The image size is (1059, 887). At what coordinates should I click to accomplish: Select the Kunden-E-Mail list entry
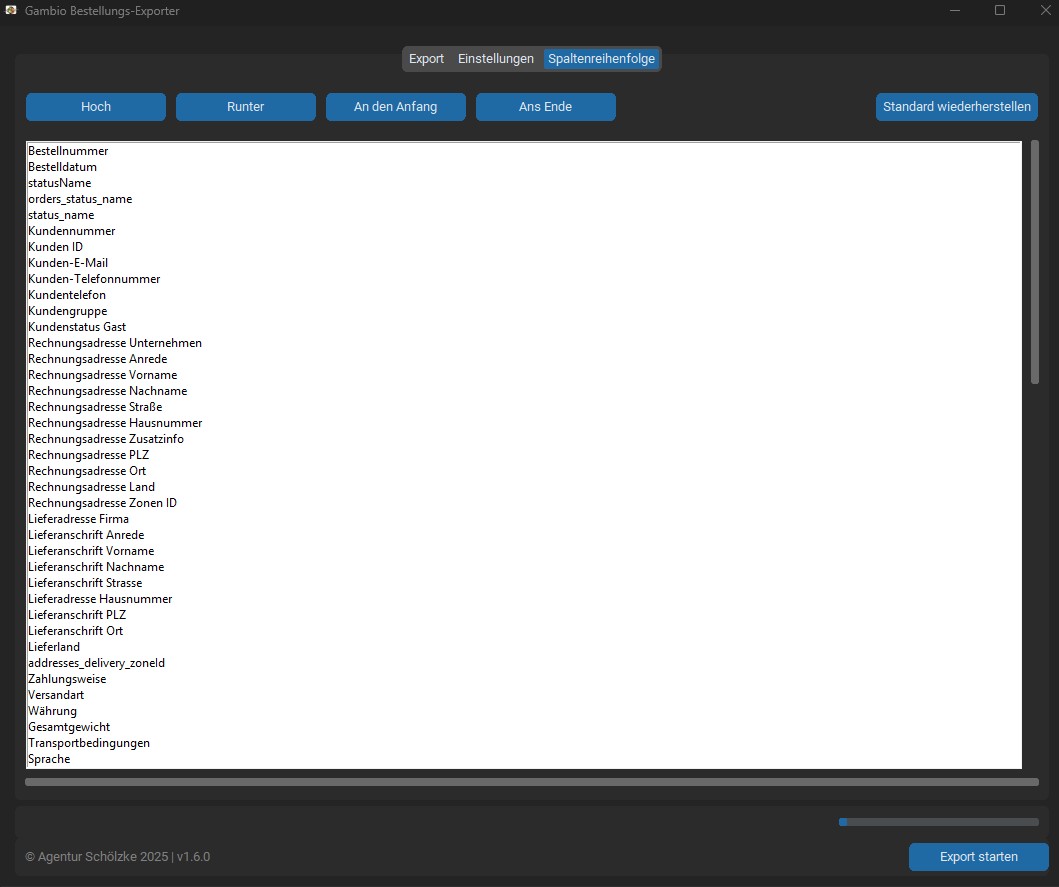[x=68, y=263]
